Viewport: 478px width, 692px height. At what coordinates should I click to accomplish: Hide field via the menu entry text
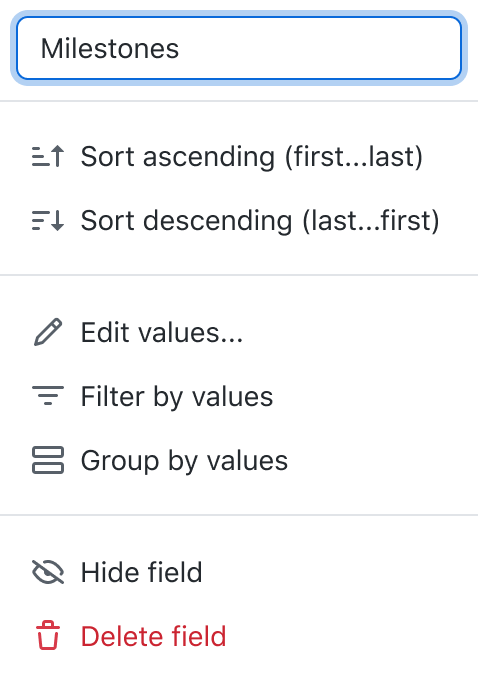141,572
